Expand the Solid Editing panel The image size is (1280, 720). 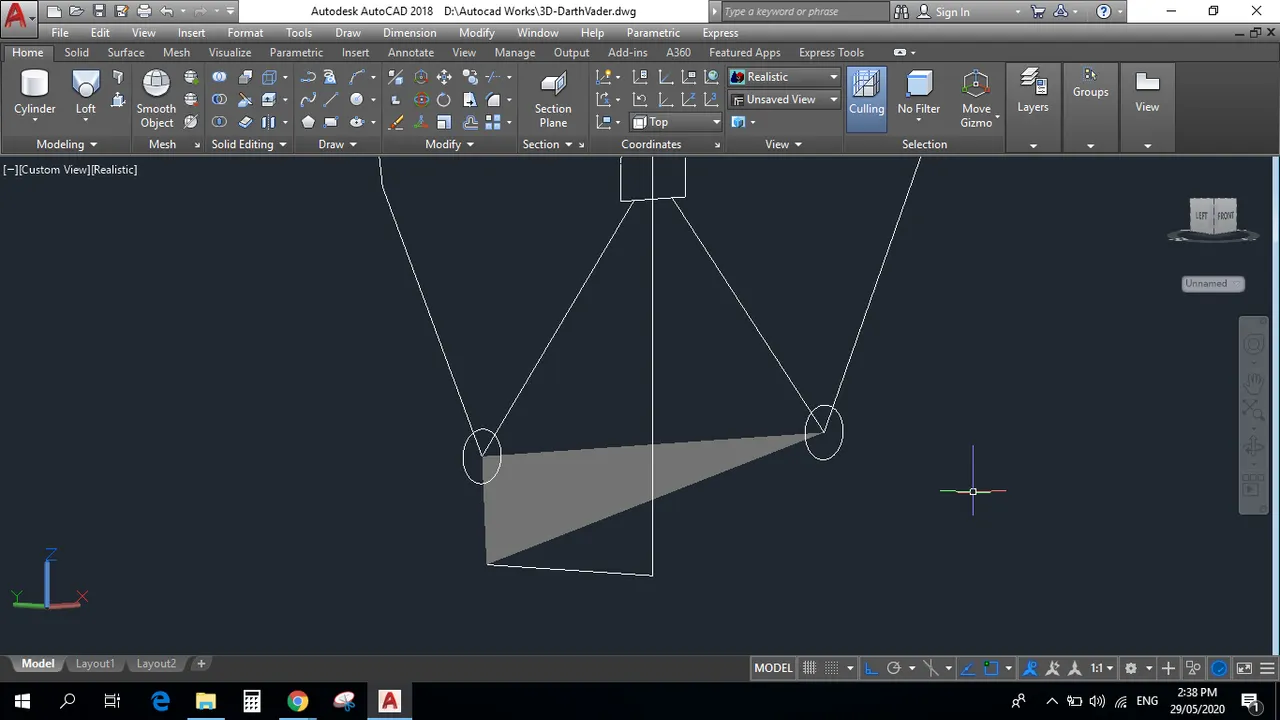(x=249, y=144)
